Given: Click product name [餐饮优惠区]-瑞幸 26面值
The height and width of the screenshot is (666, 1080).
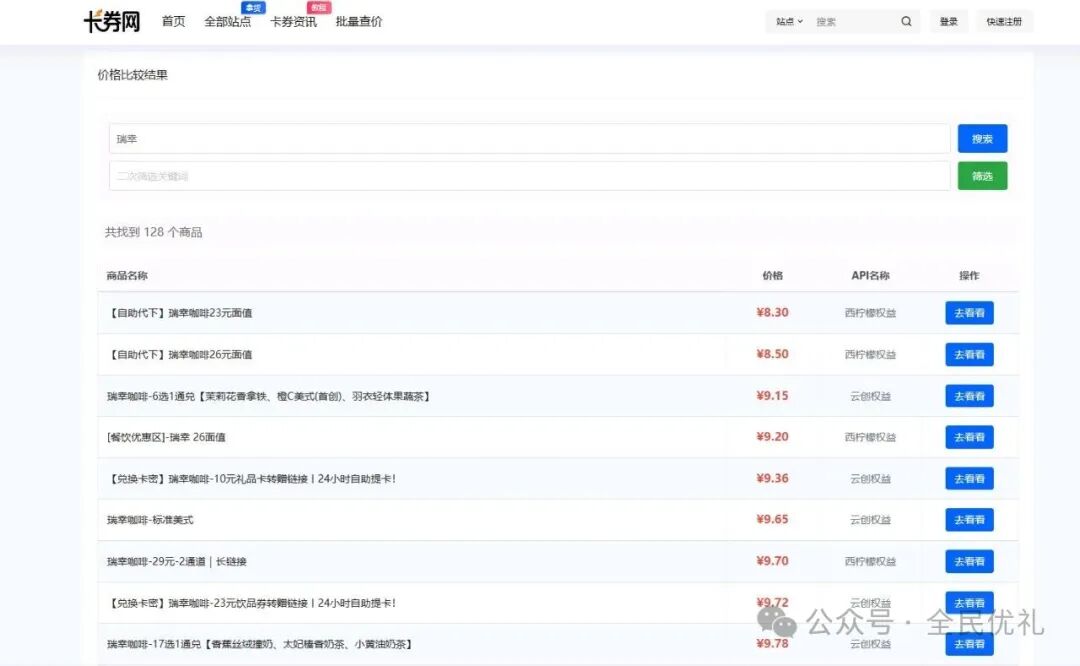Looking at the screenshot, I should (166, 437).
